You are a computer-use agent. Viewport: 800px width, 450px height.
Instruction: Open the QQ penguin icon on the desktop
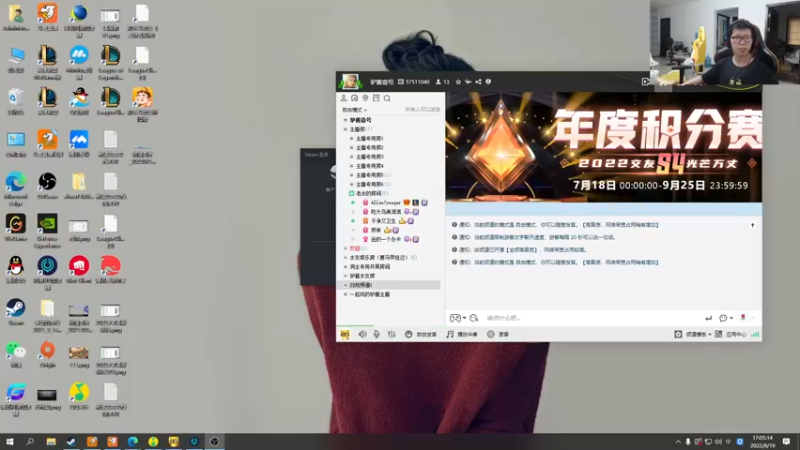pyautogui.click(x=16, y=269)
